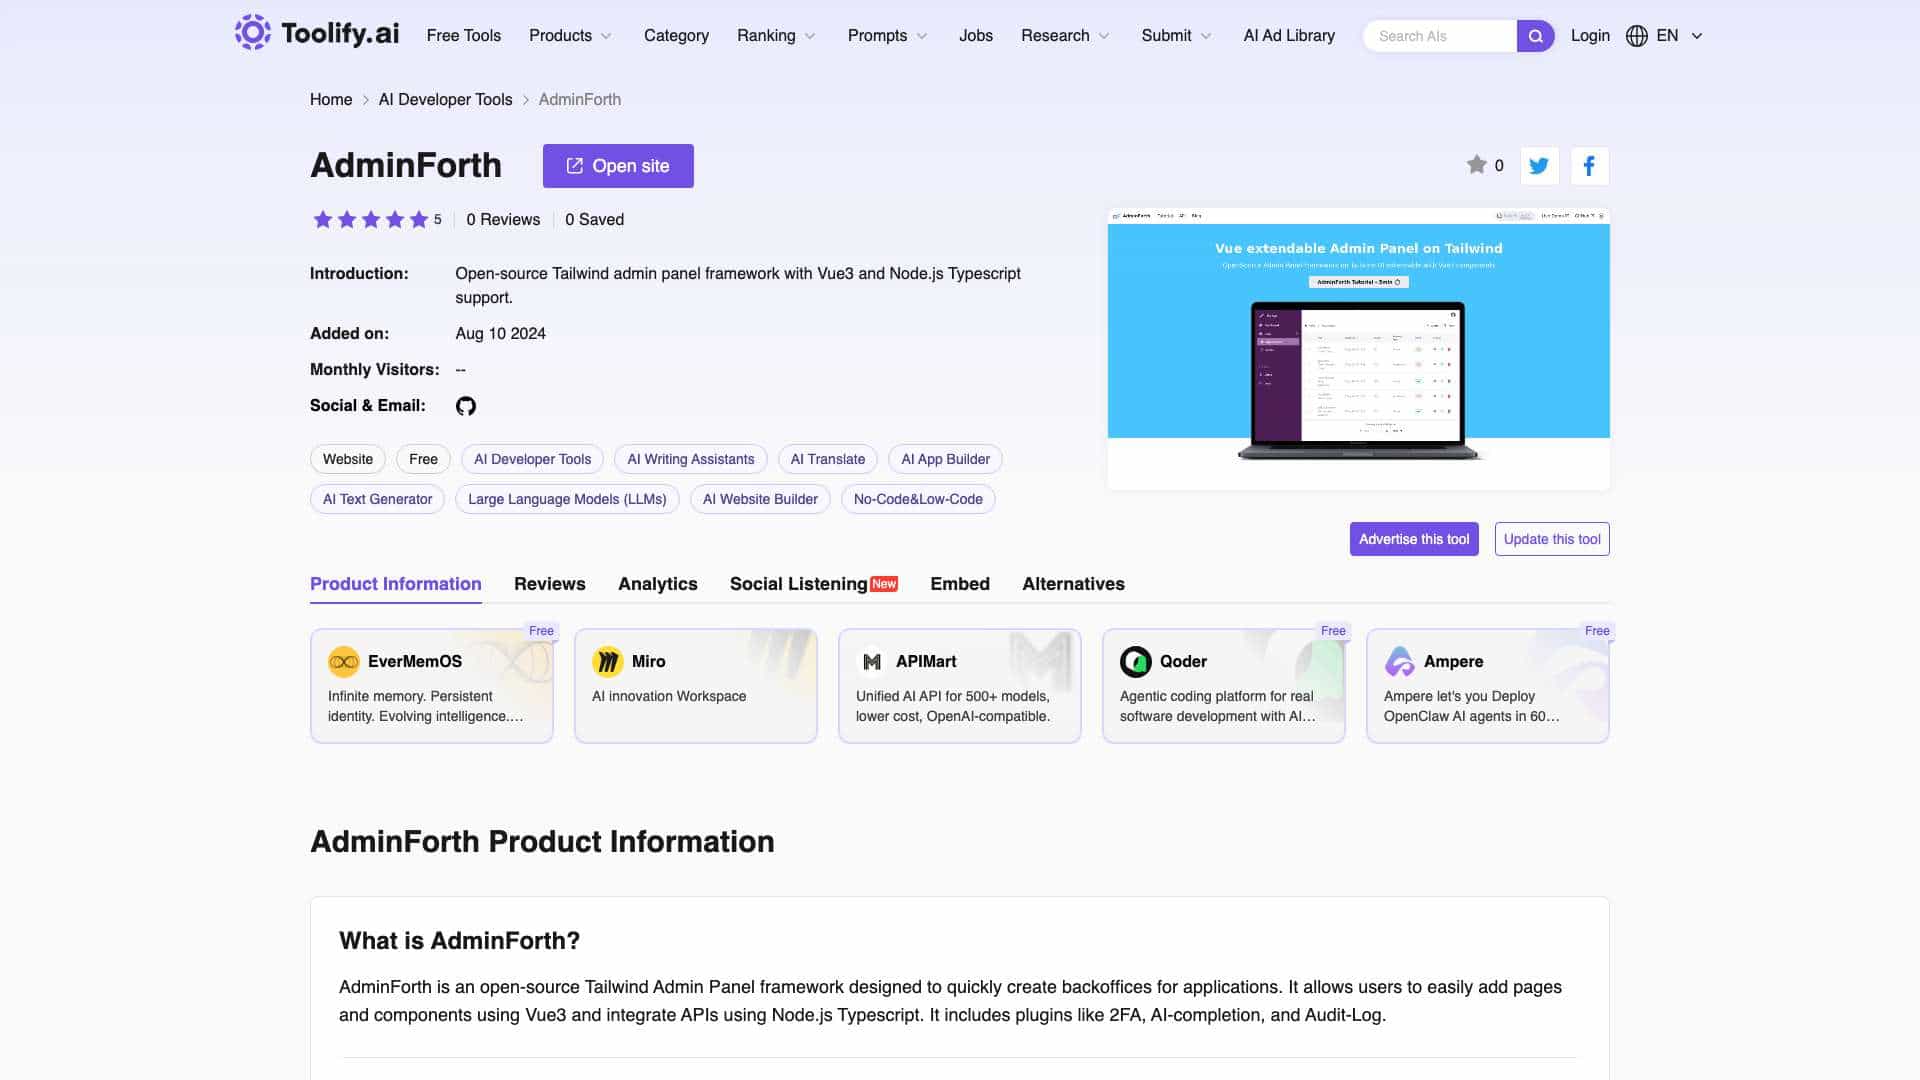Go to Home breadcrumb link
The width and height of the screenshot is (1920, 1080).
click(331, 100)
